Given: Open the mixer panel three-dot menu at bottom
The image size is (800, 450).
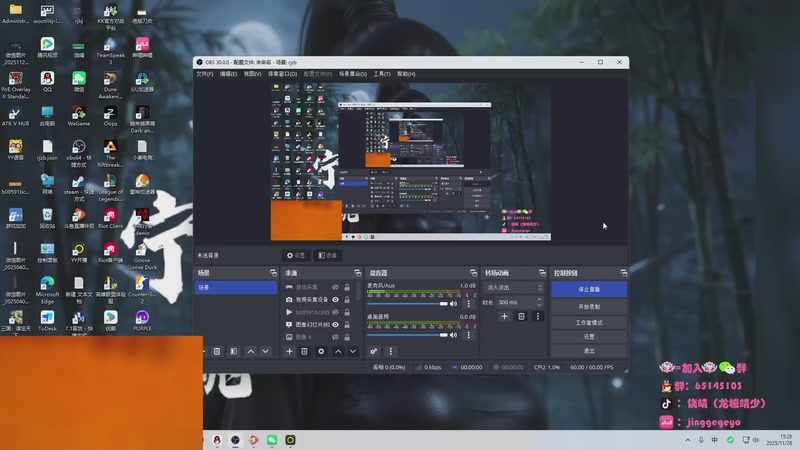Looking at the screenshot, I should coord(391,351).
